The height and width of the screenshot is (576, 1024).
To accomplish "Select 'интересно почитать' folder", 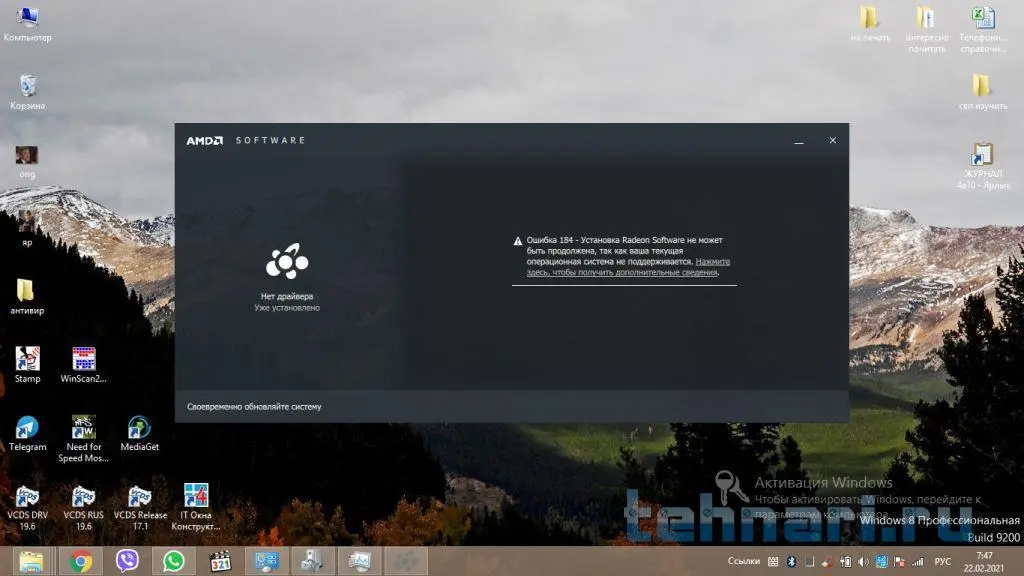I will pos(927,29).
